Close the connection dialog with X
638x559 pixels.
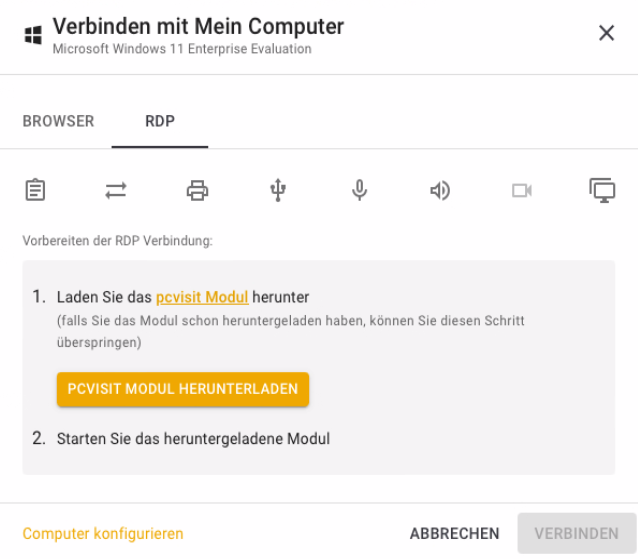pos(606,33)
